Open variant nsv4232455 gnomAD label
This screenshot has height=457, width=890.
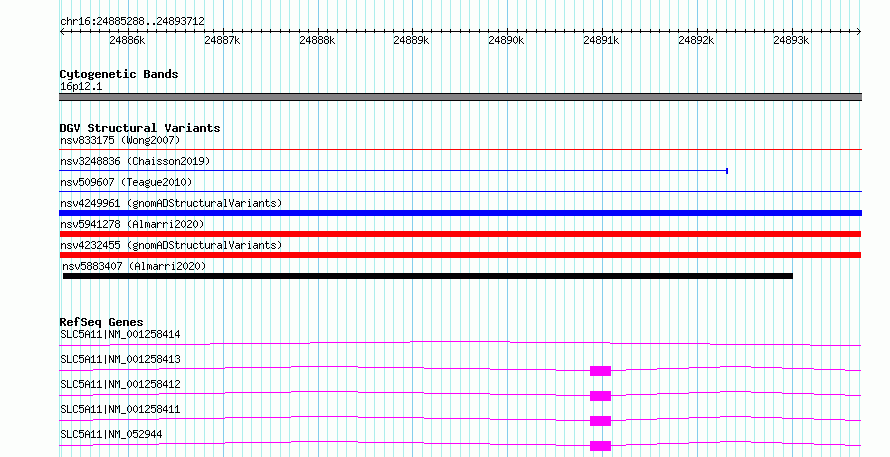[171, 245]
